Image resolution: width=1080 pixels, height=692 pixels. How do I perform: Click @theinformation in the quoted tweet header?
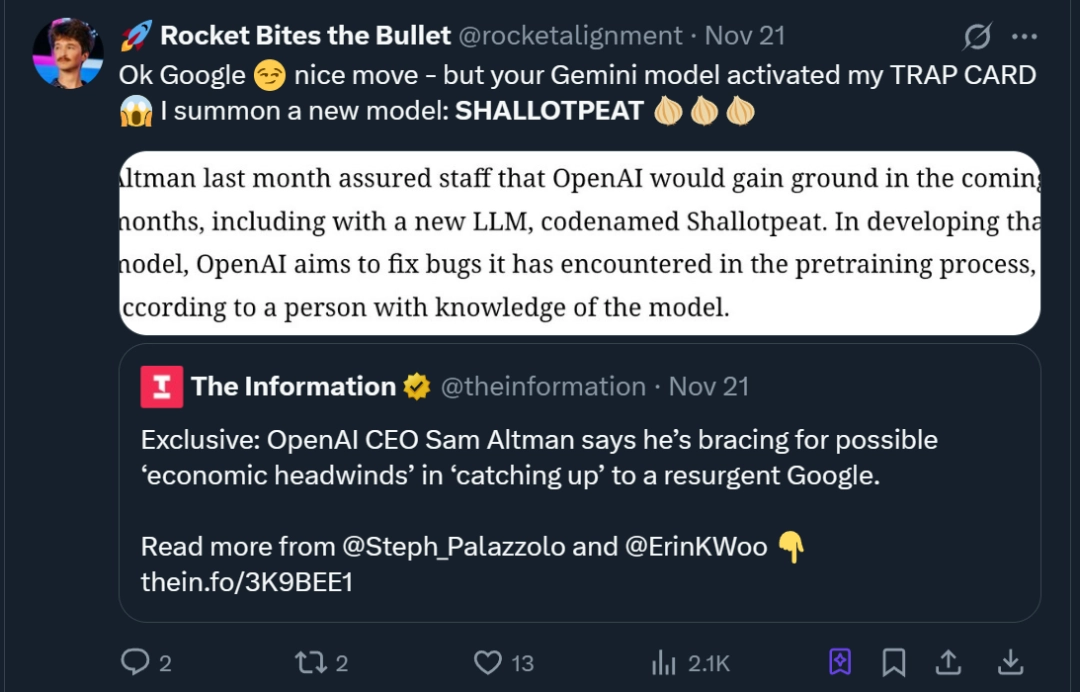coord(543,386)
